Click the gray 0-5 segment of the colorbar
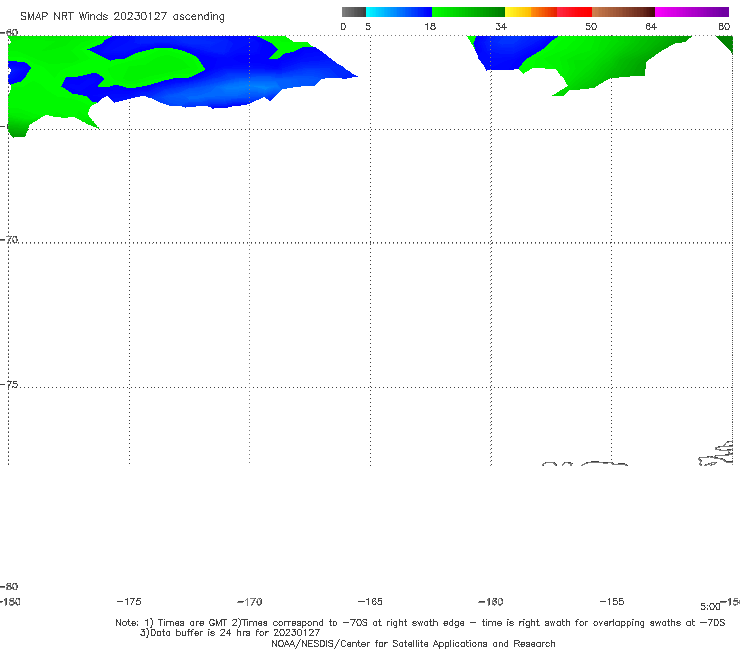Image resolution: width=740 pixels, height=650 pixels. 354,12
